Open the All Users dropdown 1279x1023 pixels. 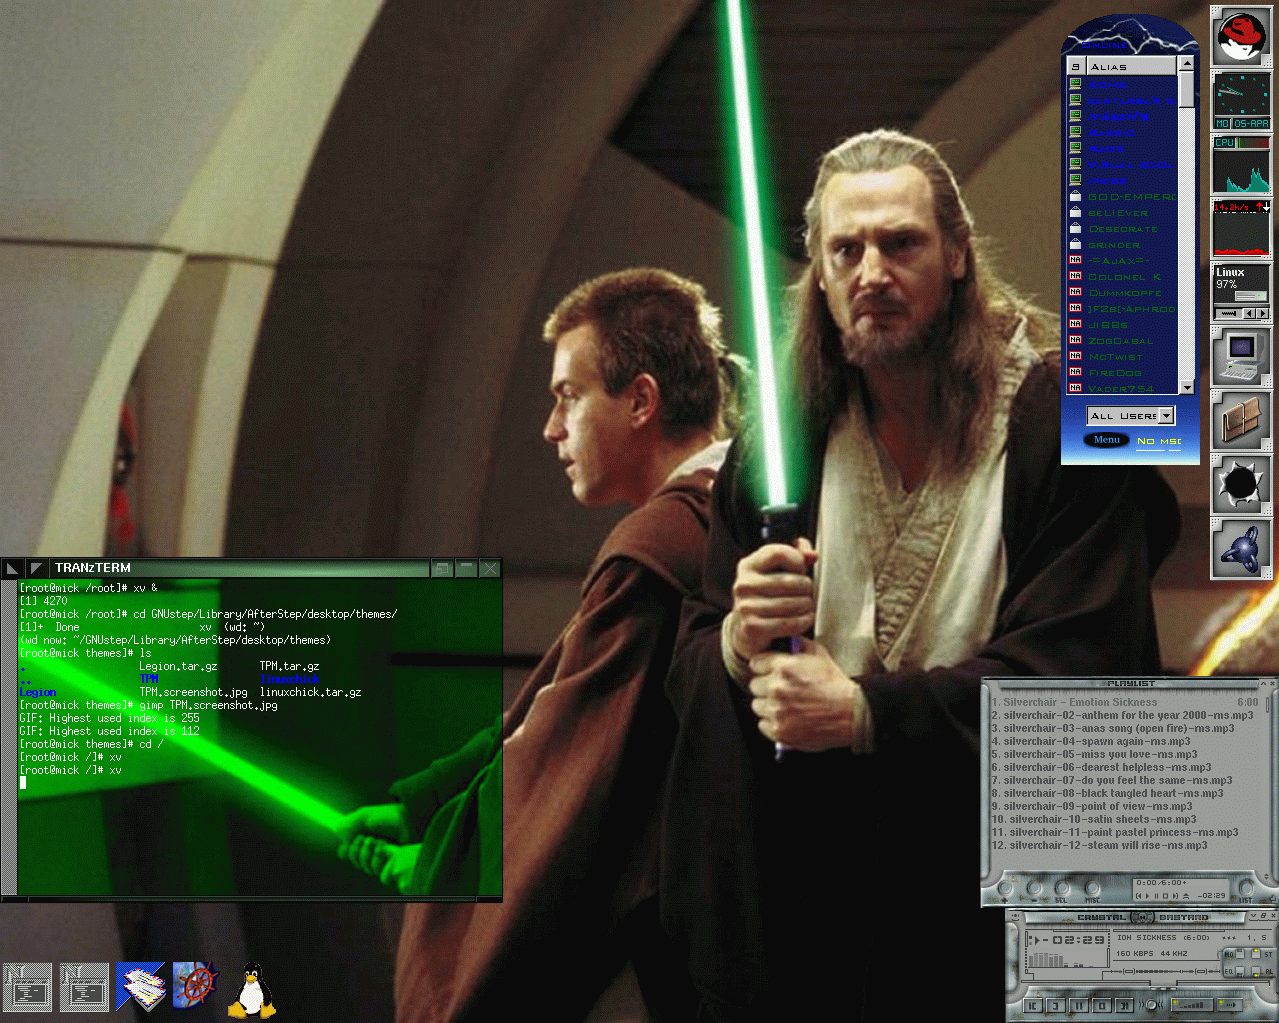pyautogui.click(x=1131, y=415)
